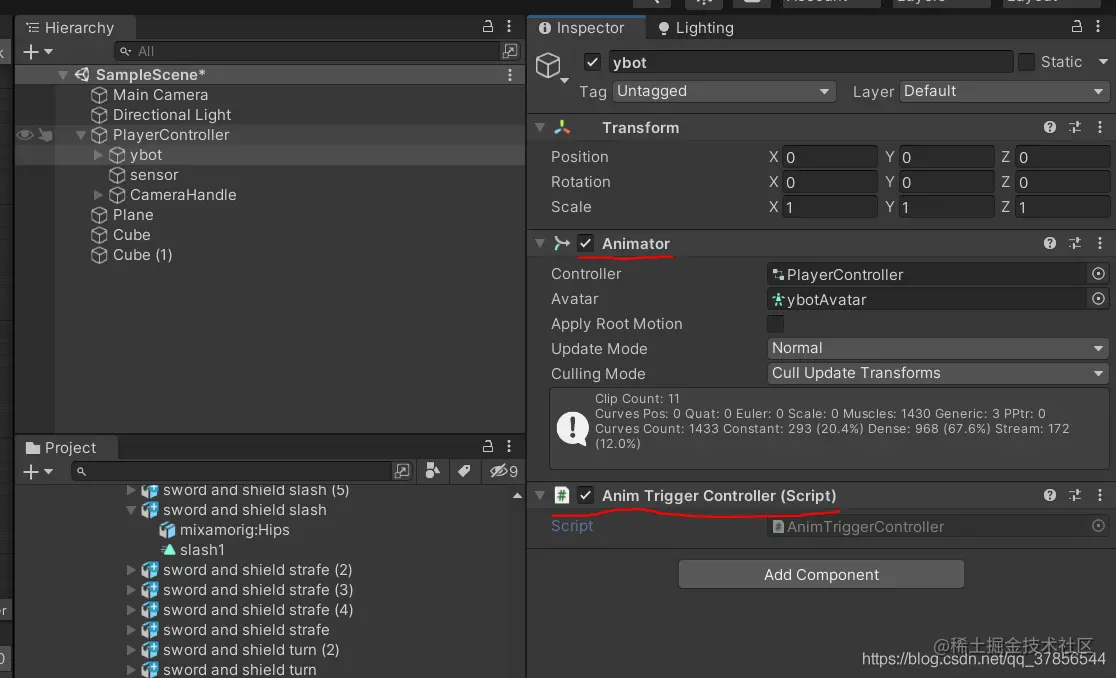Toggle PlayerController scene picking hand icon
This screenshot has height=678, width=1116.
pyautogui.click(x=45, y=134)
